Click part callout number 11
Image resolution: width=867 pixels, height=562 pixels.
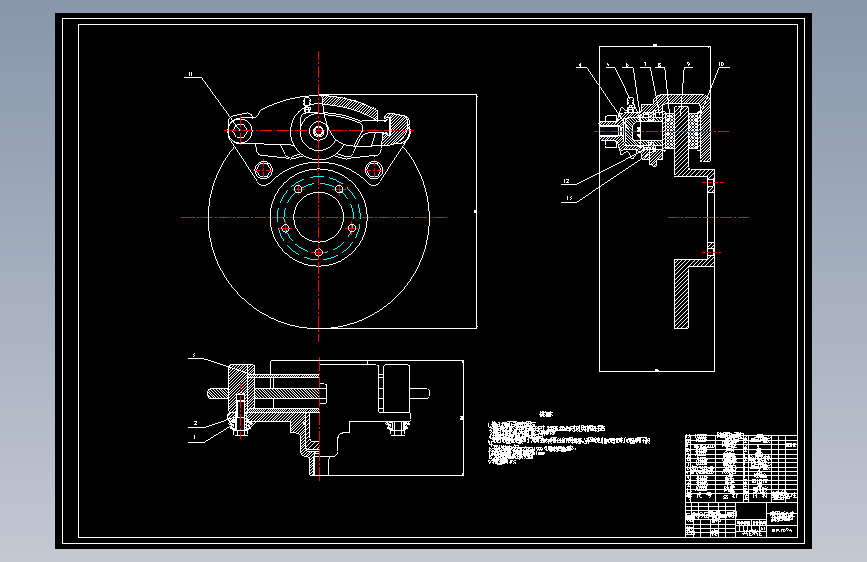coord(191,74)
